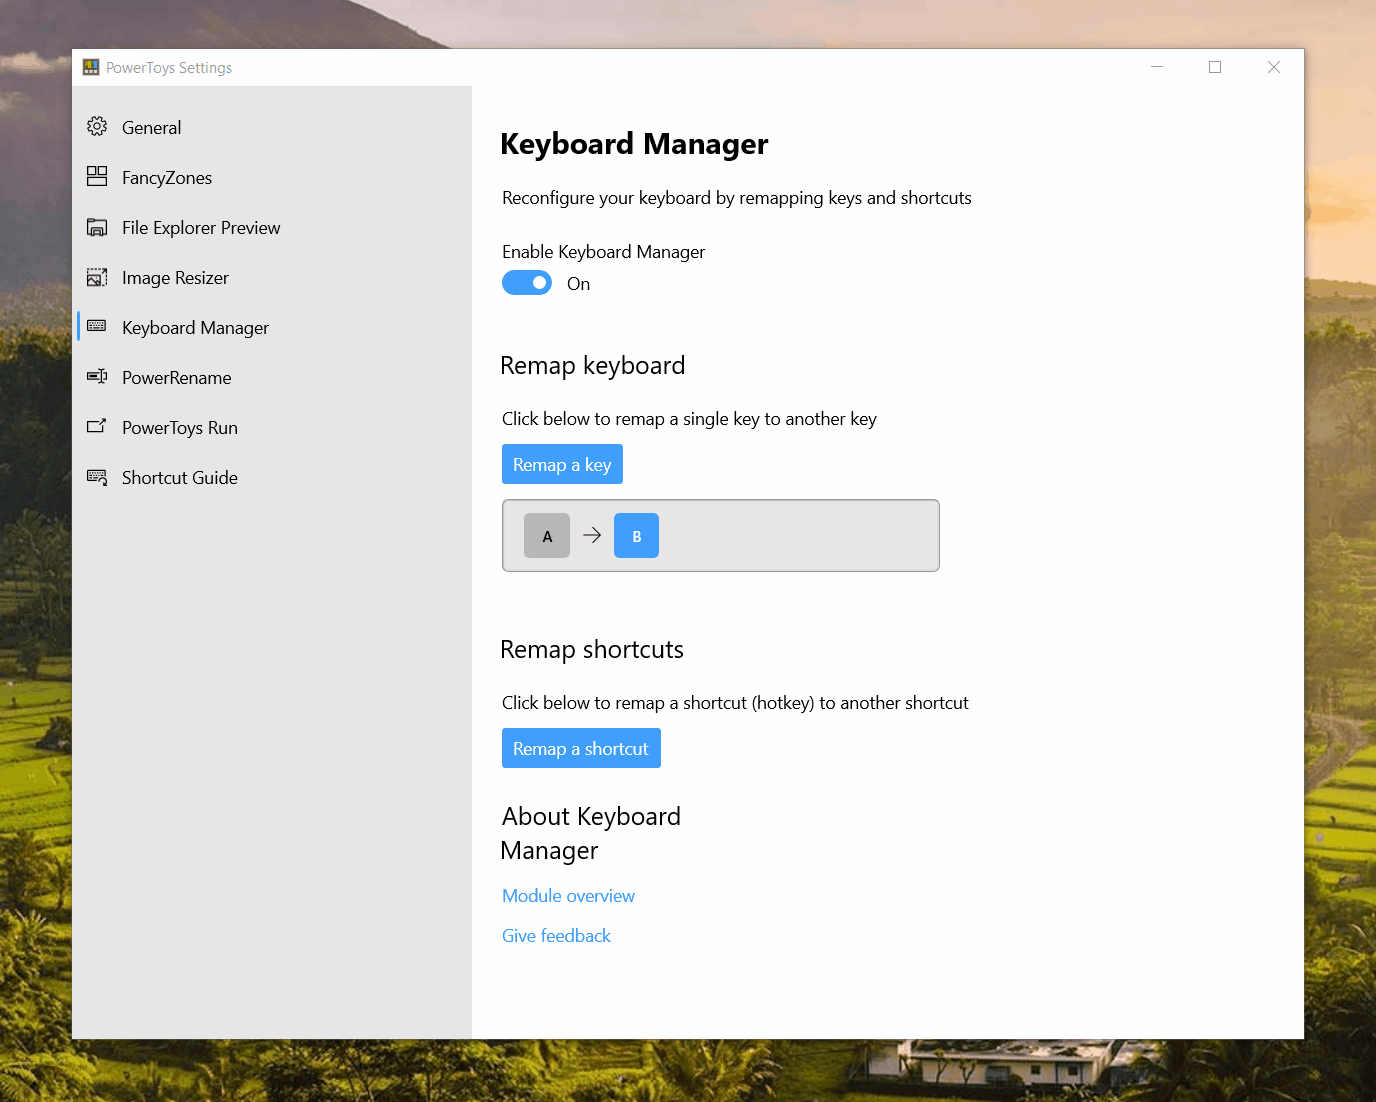
Task: Click the PowerToys logo in the title bar
Action: tap(90, 66)
